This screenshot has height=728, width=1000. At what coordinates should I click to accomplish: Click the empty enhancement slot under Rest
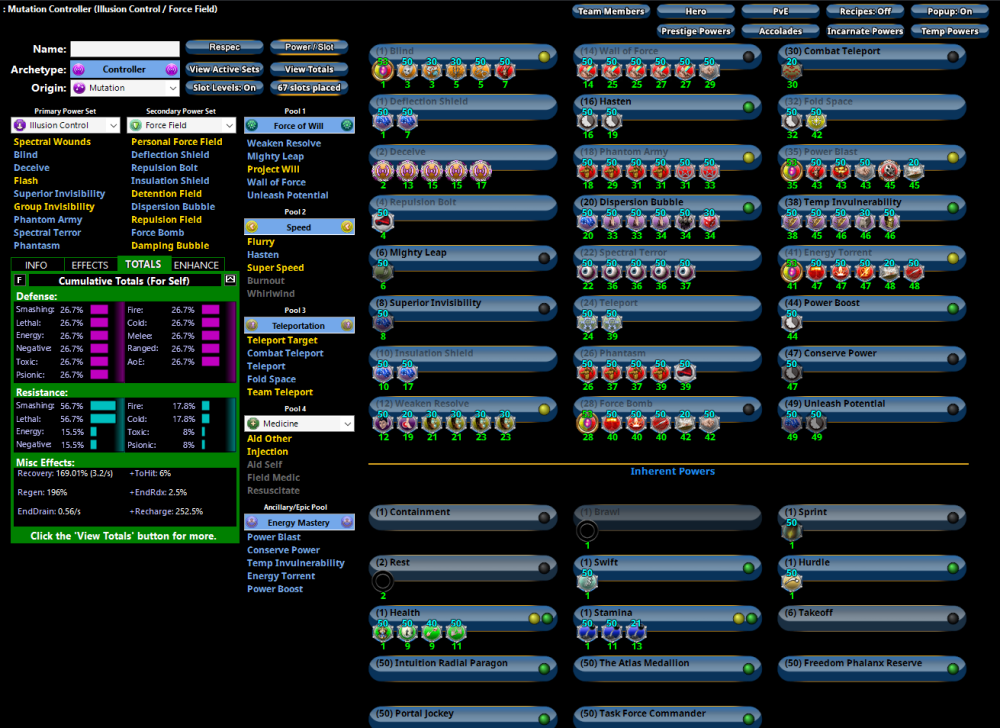coord(382,582)
